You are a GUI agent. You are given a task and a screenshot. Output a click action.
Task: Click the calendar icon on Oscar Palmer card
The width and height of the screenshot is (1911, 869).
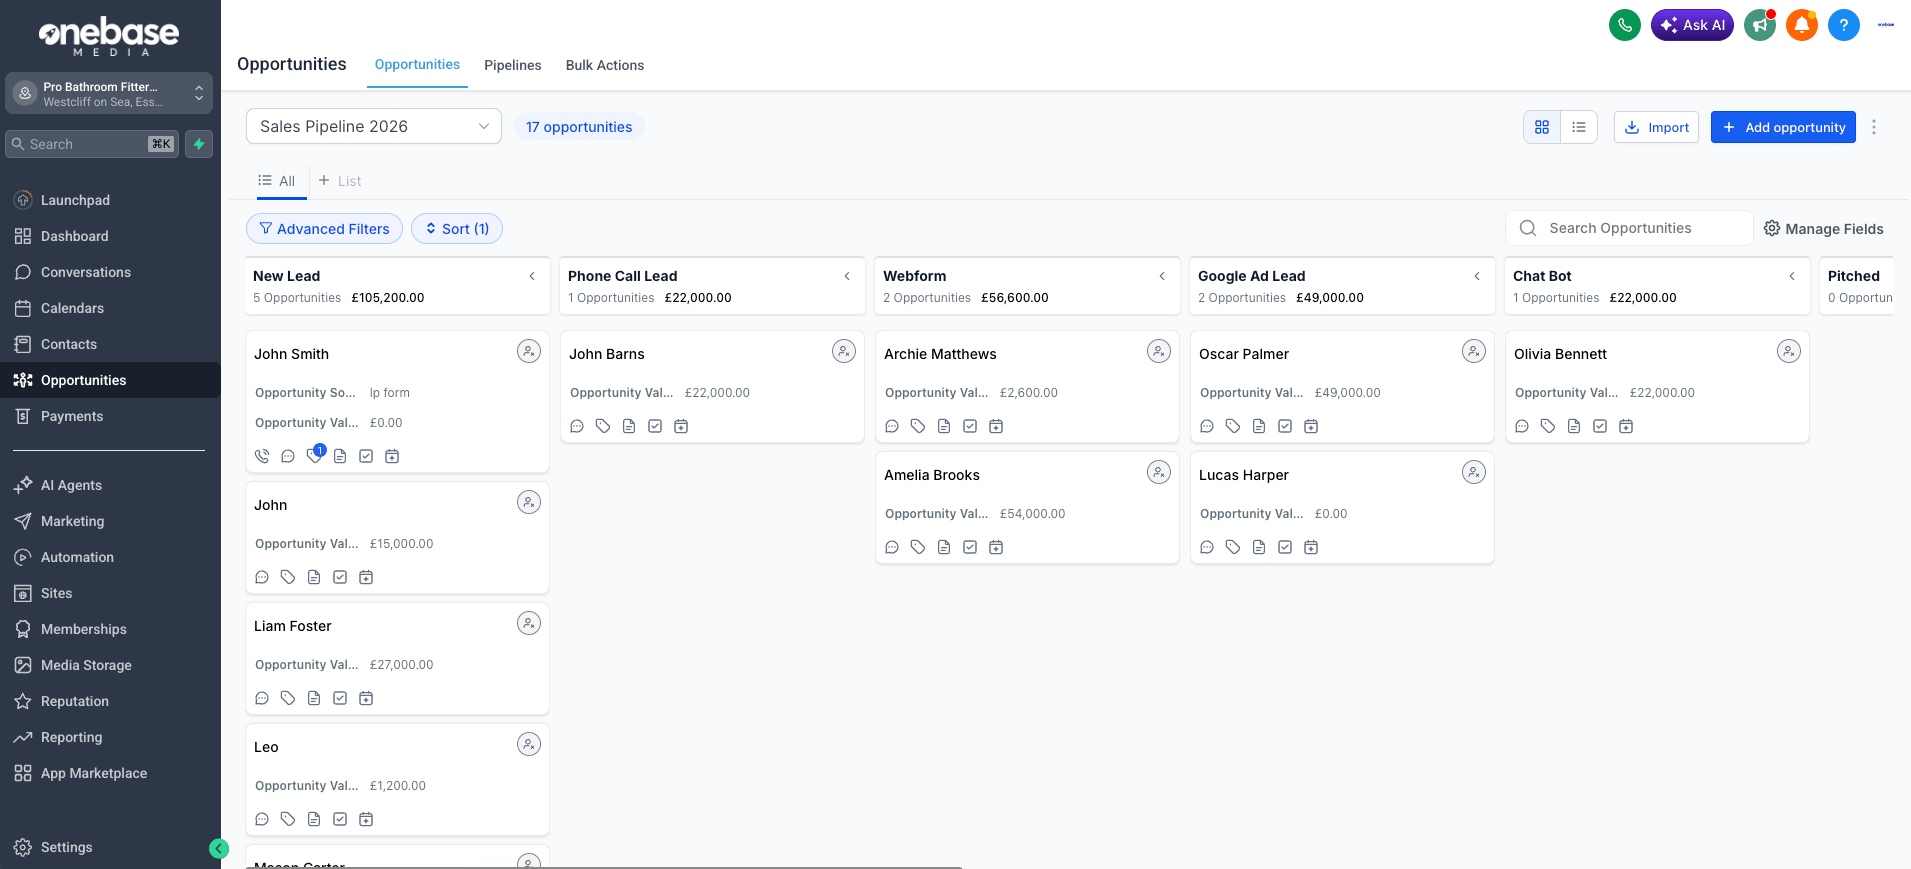click(1311, 426)
